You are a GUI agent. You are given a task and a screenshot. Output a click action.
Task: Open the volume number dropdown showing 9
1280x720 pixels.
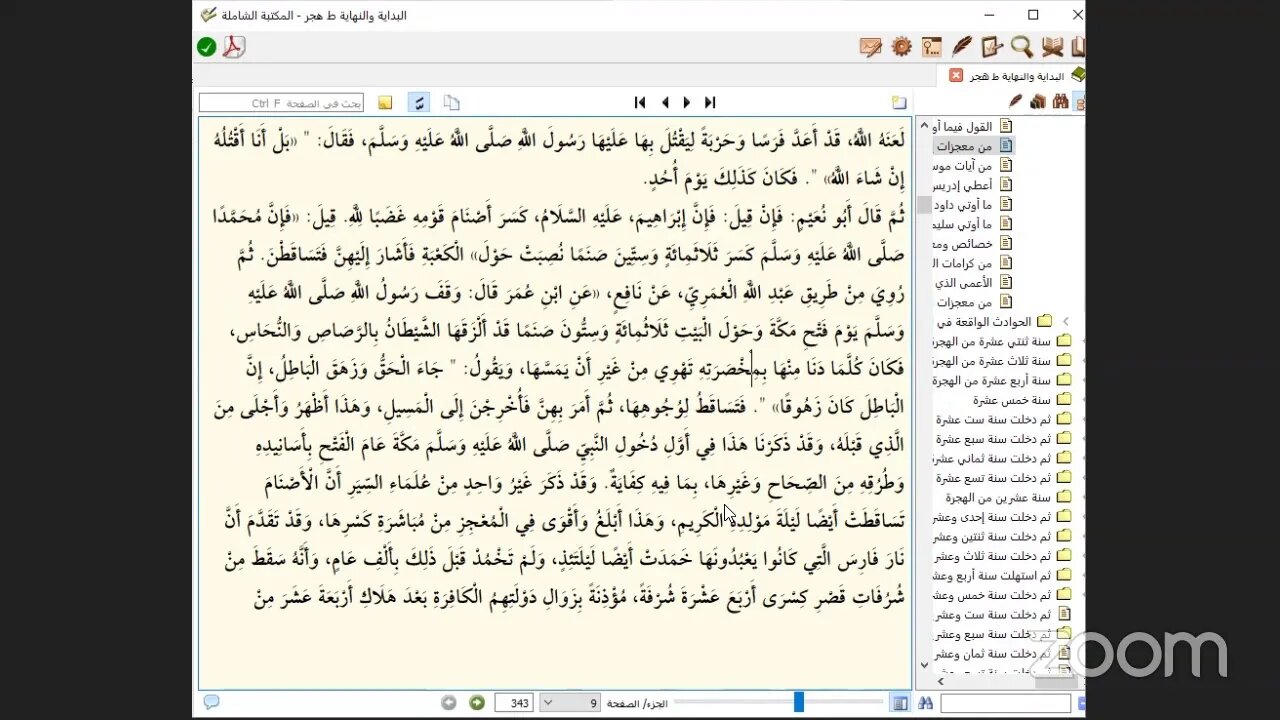click(x=568, y=703)
